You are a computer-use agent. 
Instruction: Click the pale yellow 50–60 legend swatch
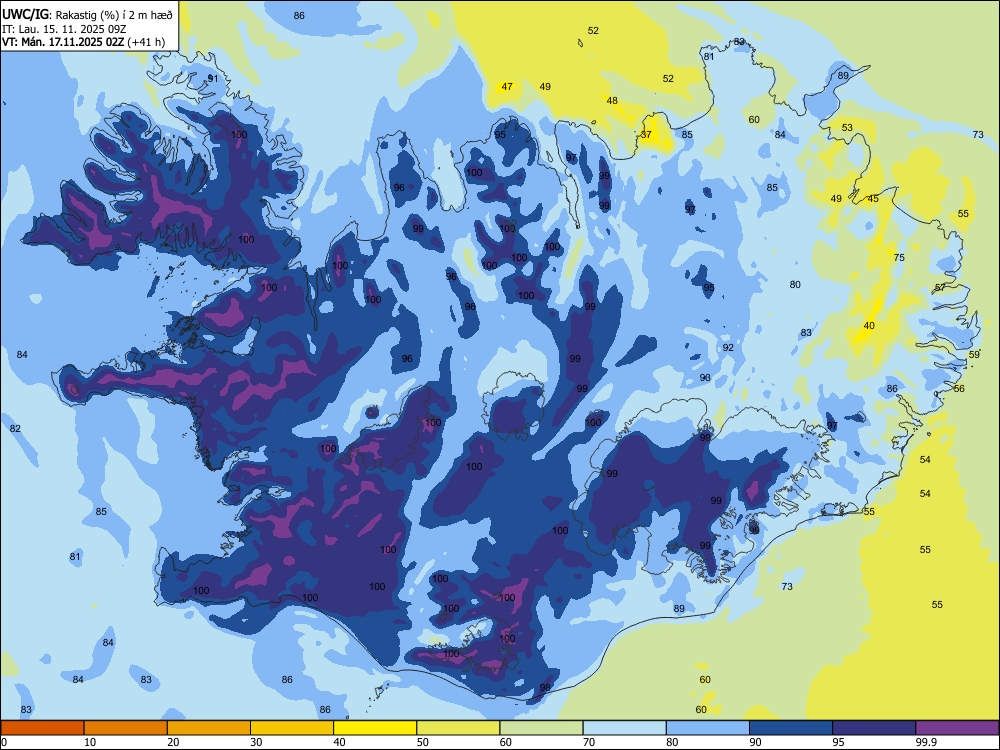[458, 728]
